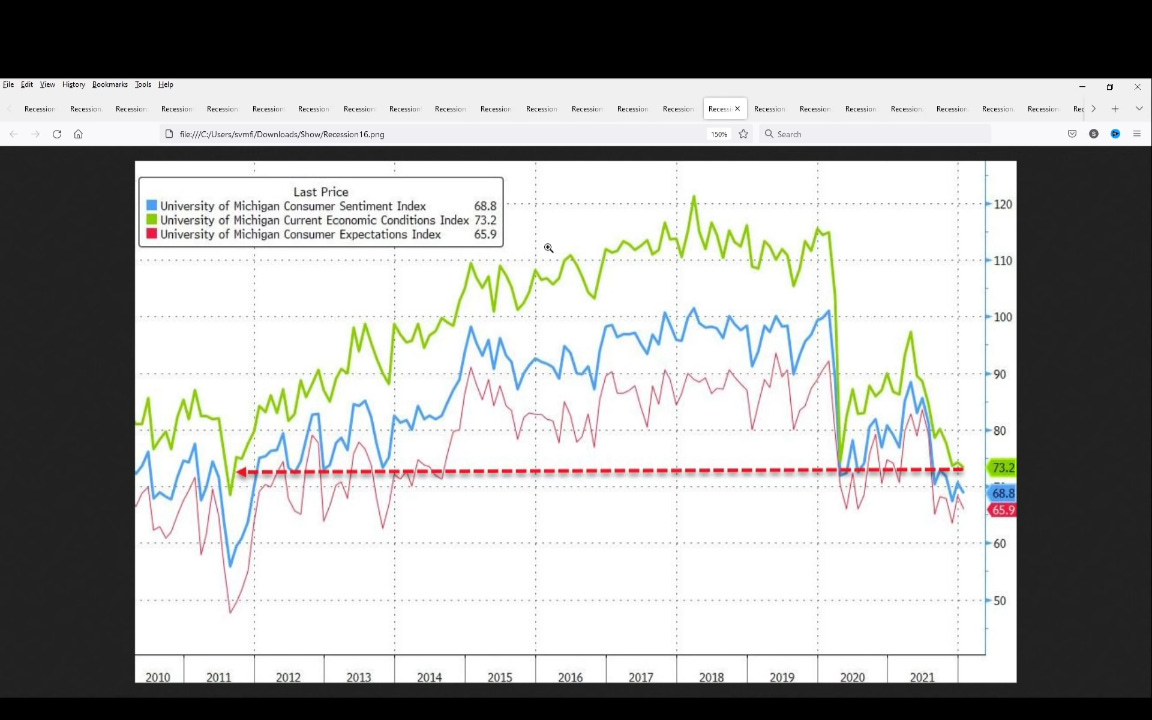The width and height of the screenshot is (1152, 720).
Task: Close the Firefox window
Action: [1137, 87]
